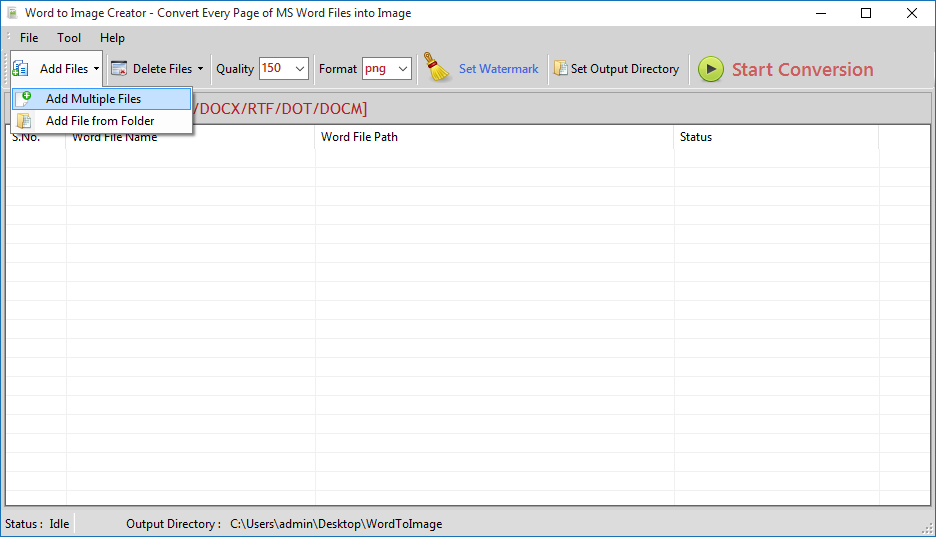Image resolution: width=936 pixels, height=537 pixels.
Task: Maximize the Word to Image Creator window
Action: (x=866, y=13)
